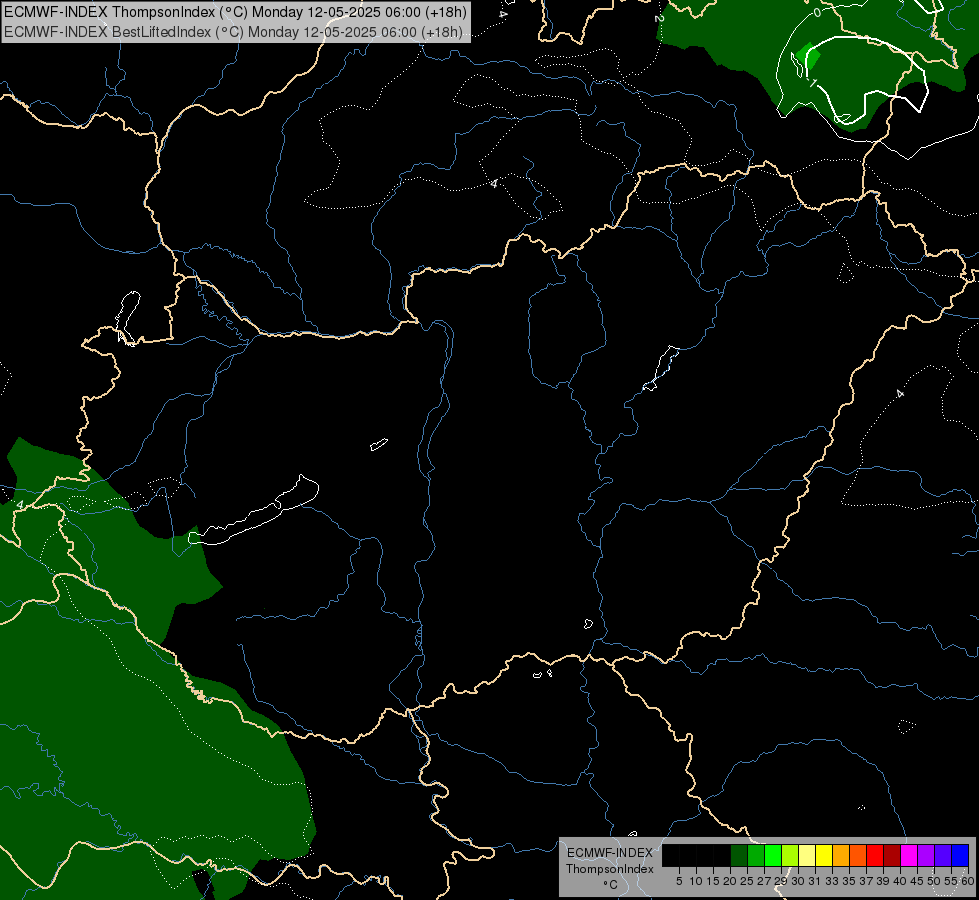Click the legend tick value 60

coord(968,881)
